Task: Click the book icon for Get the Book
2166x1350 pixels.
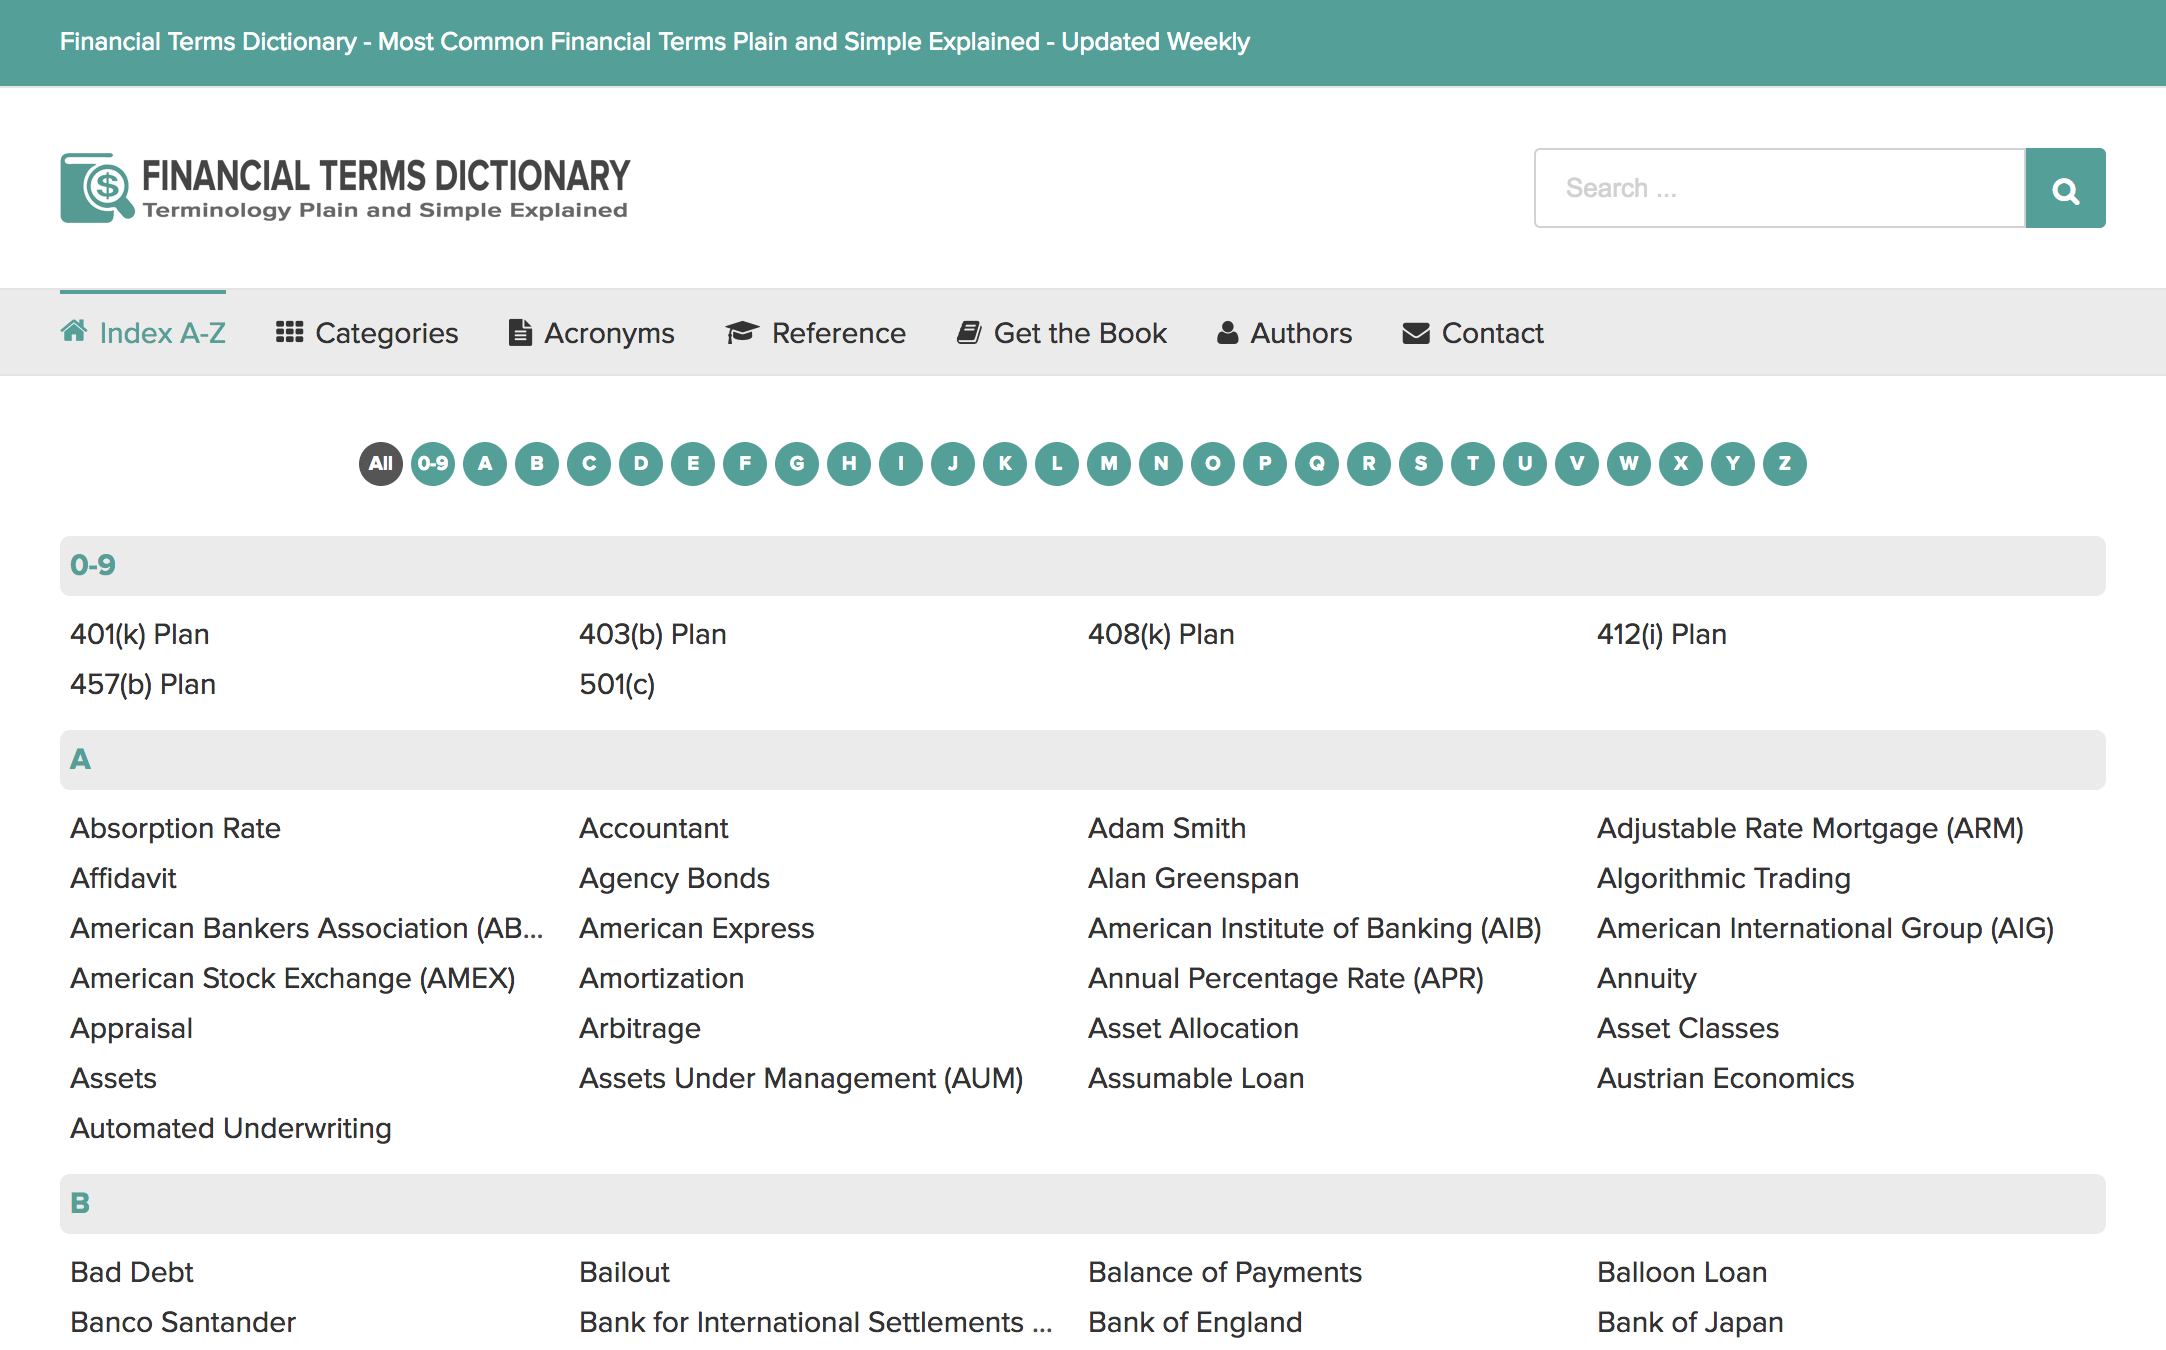Action: (x=968, y=332)
